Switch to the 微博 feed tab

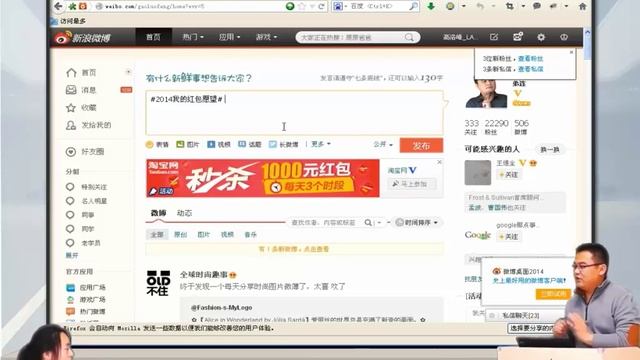pyautogui.click(x=158, y=213)
